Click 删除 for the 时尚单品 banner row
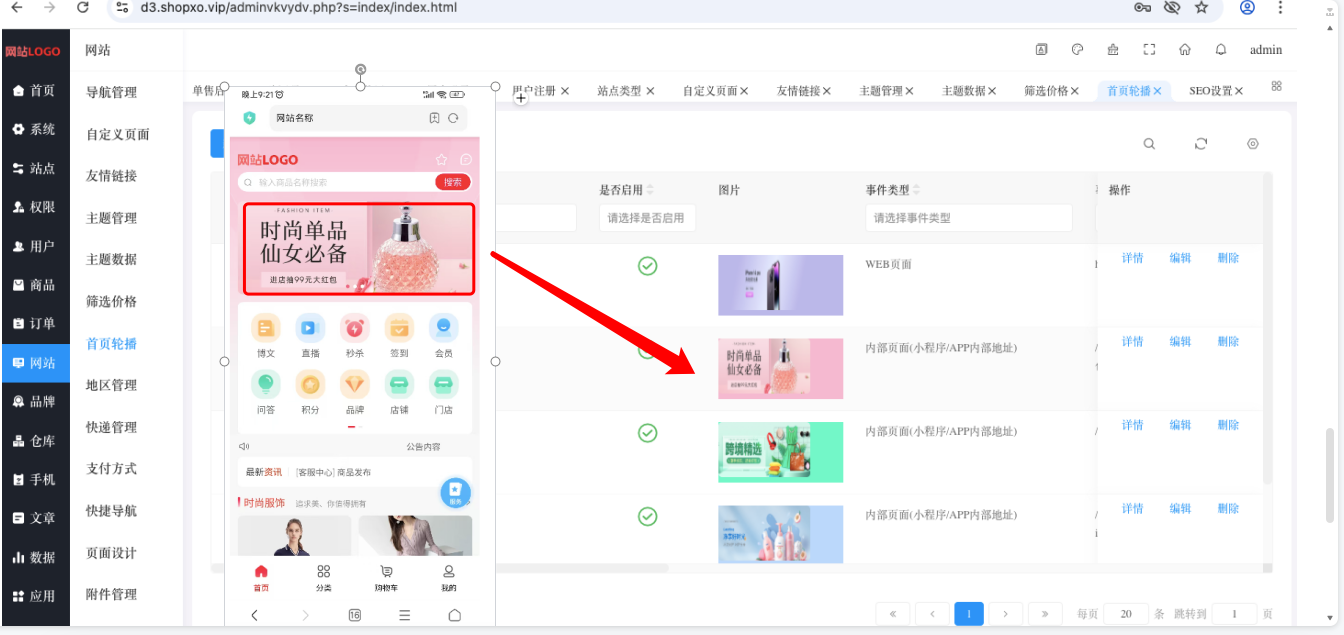The width and height of the screenshot is (1344, 635). (x=1228, y=342)
